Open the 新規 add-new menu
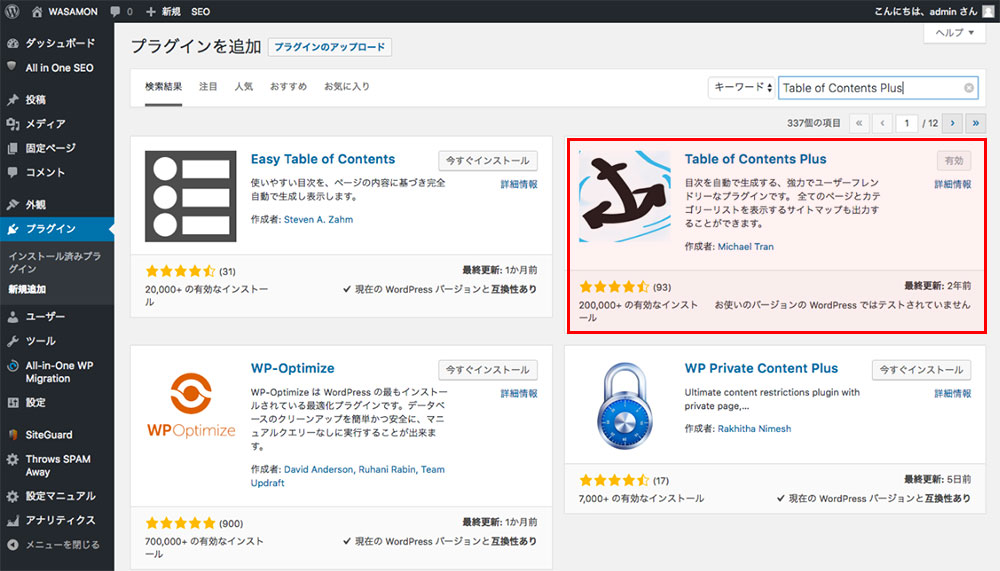The width and height of the screenshot is (1000, 571). [163, 11]
